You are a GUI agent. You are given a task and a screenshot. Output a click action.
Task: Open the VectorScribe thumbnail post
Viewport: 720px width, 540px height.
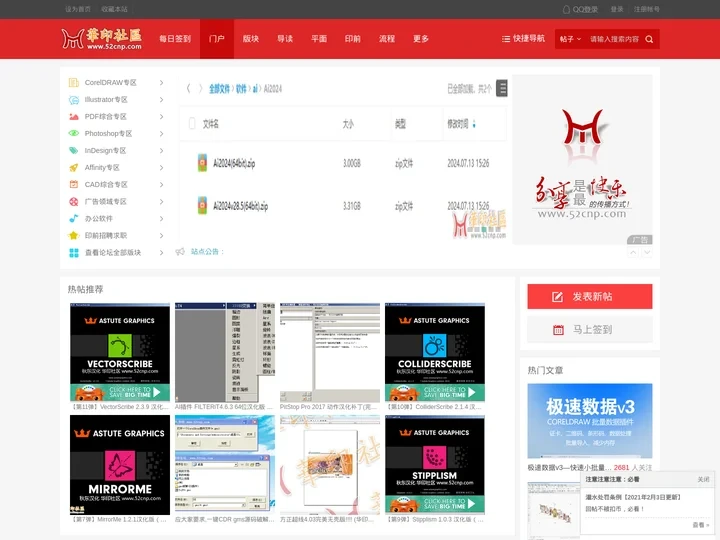click(x=120, y=352)
